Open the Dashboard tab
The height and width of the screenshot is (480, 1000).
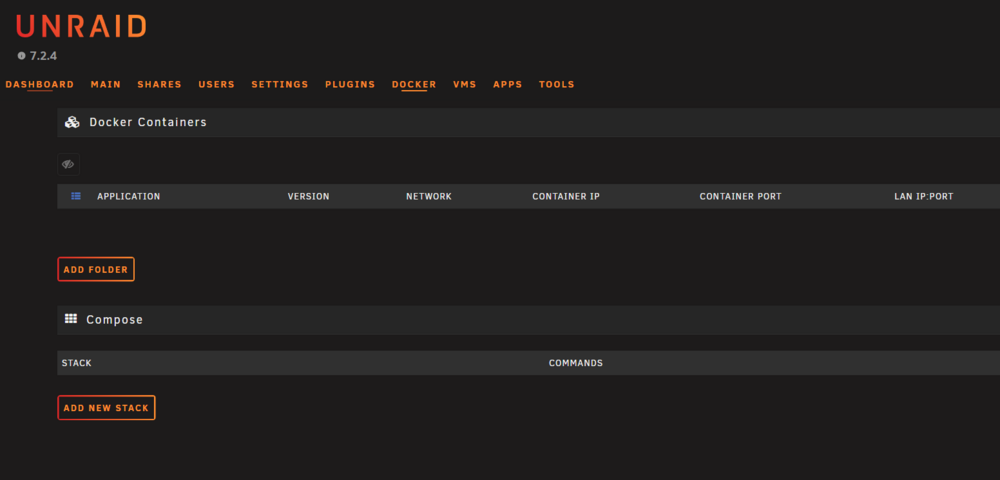[x=40, y=84]
